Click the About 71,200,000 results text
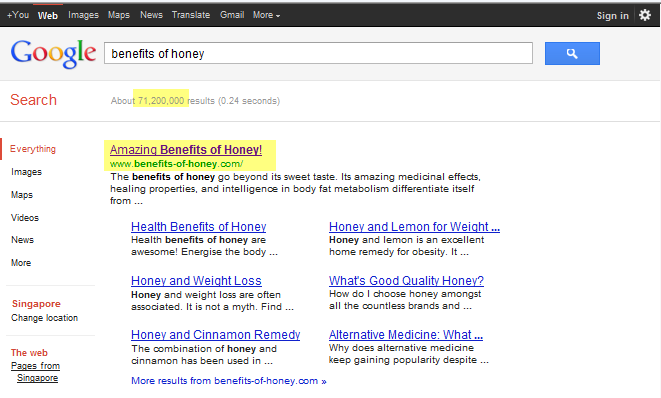661x398 pixels. coord(195,101)
